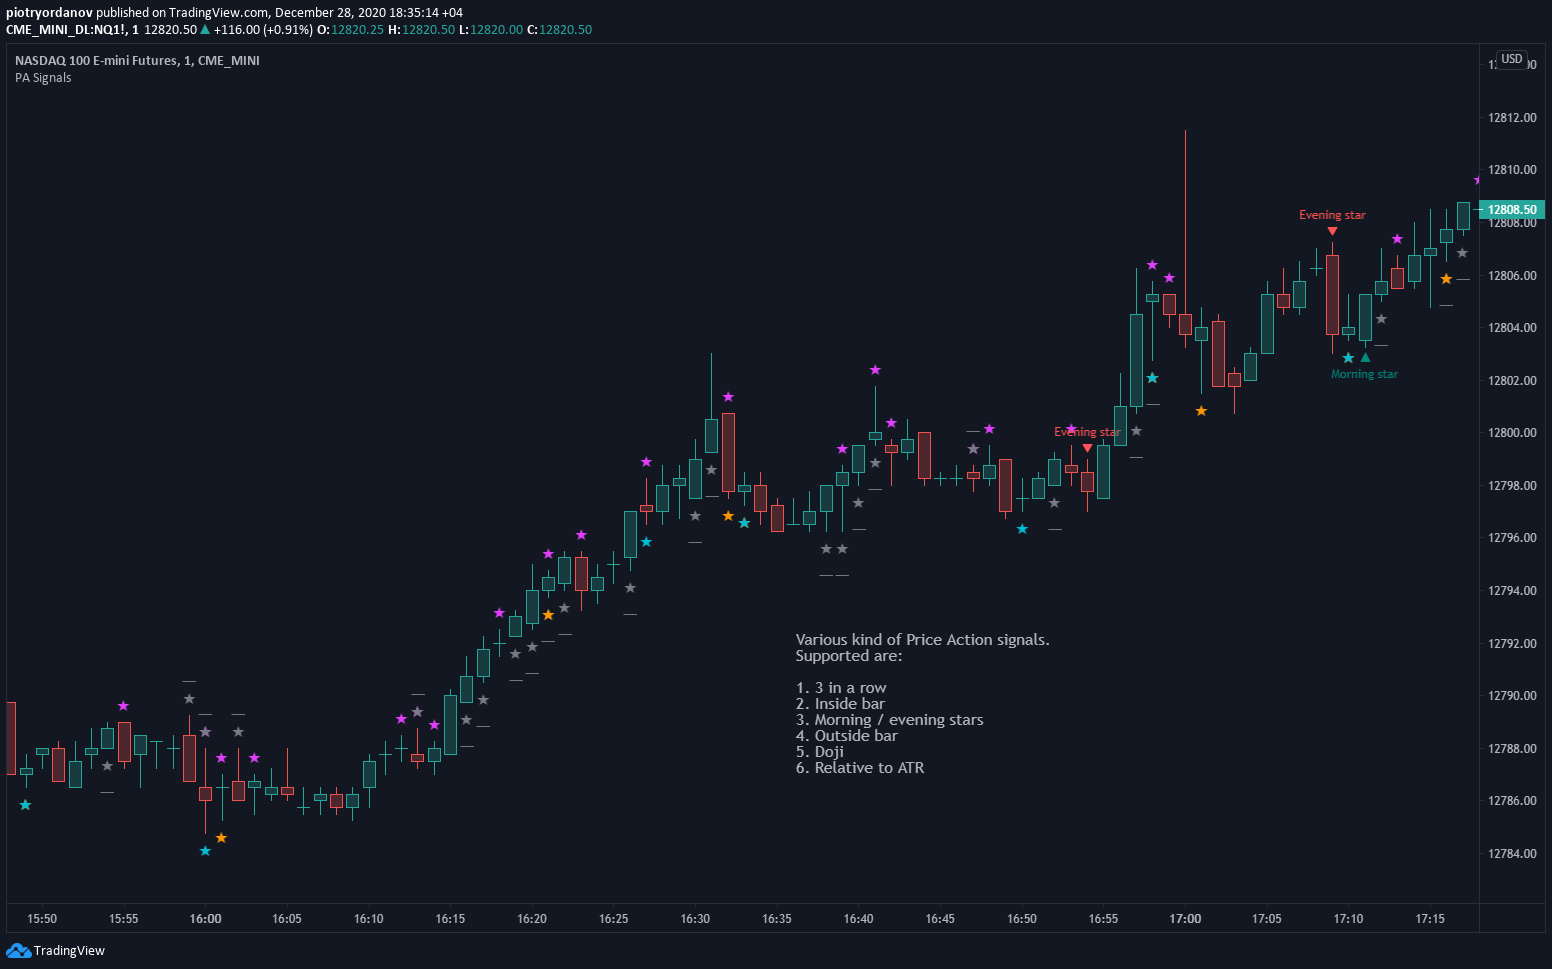This screenshot has height=969, width=1552.
Task: Click the large red candle under the upper-right Evening star
Action: (x=1332, y=295)
